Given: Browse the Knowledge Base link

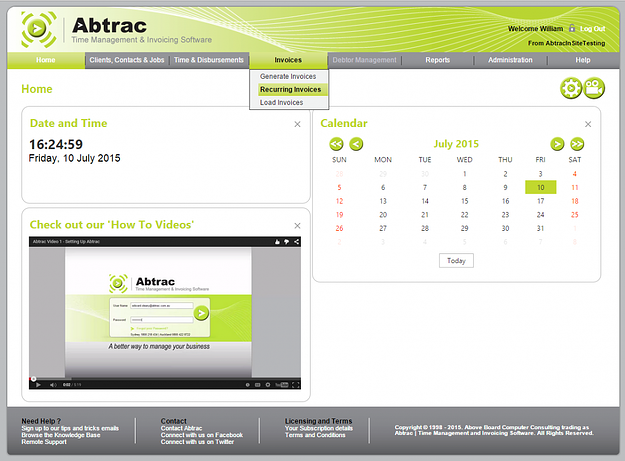Looking at the screenshot, I should point(61,435).
